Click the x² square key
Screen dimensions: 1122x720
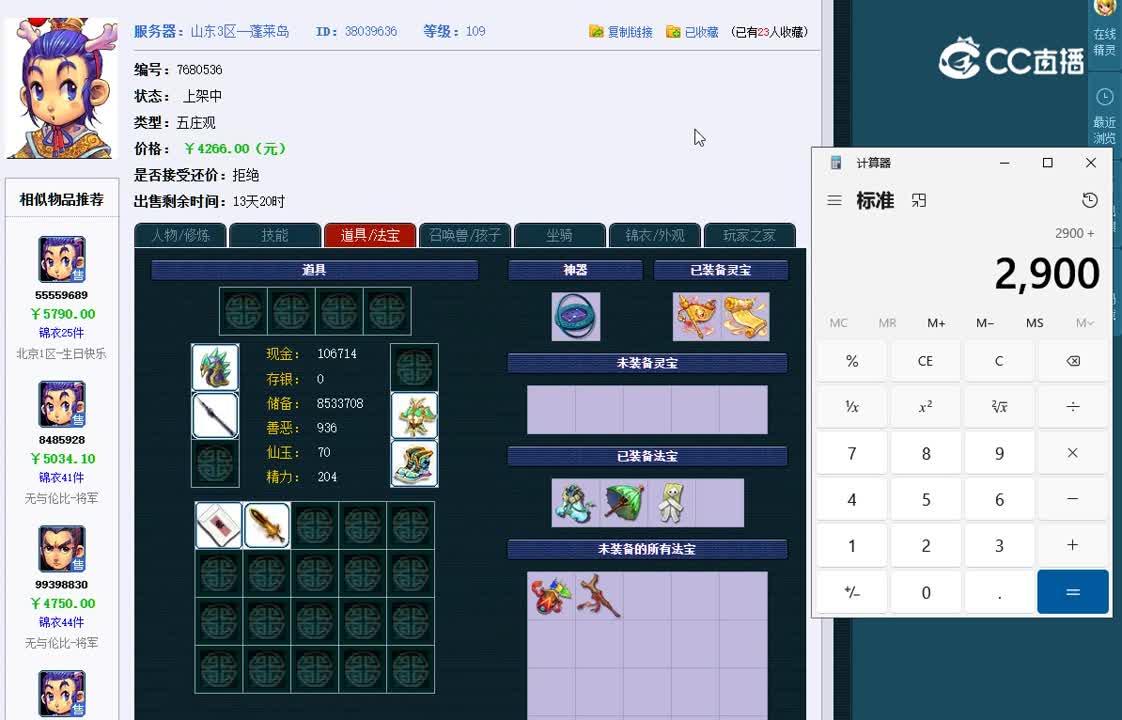[925, 407]
